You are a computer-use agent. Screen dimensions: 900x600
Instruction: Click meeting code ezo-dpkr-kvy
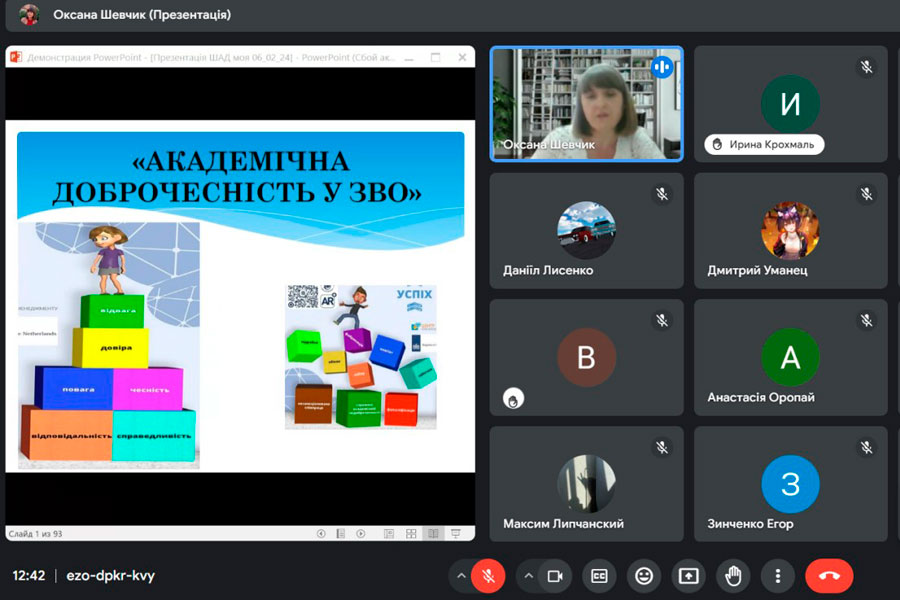[110, 575]
